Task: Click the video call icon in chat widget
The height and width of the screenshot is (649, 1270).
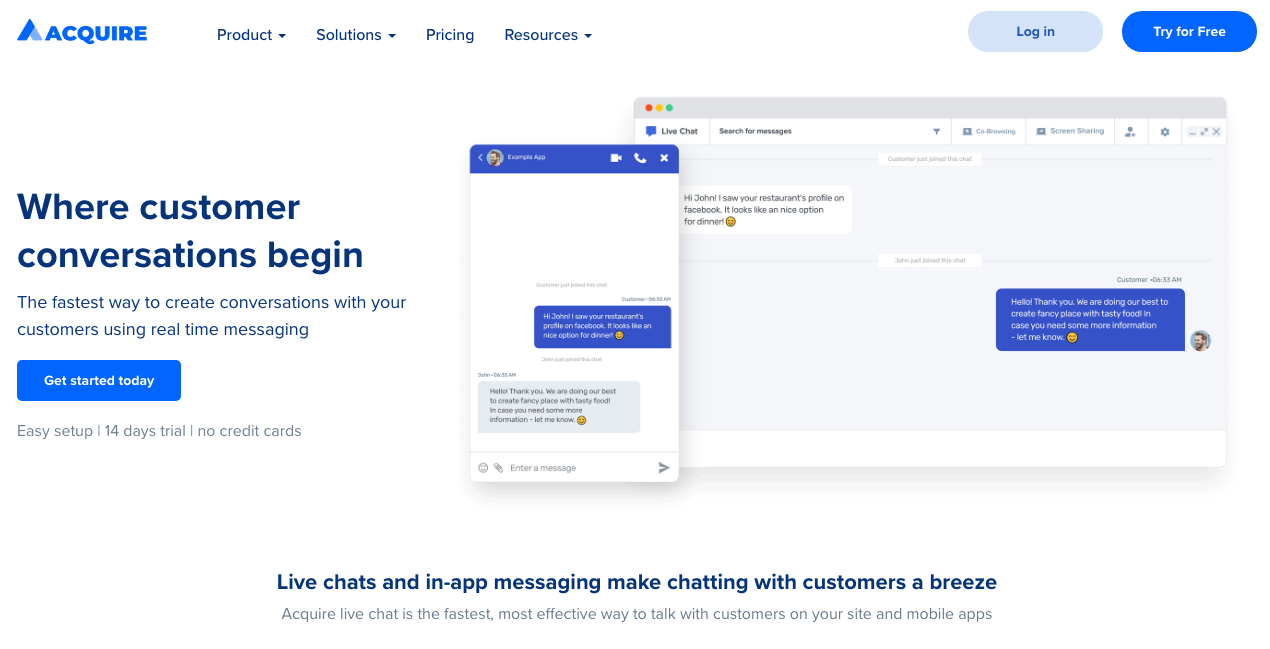Action: [x=616, y=158]
